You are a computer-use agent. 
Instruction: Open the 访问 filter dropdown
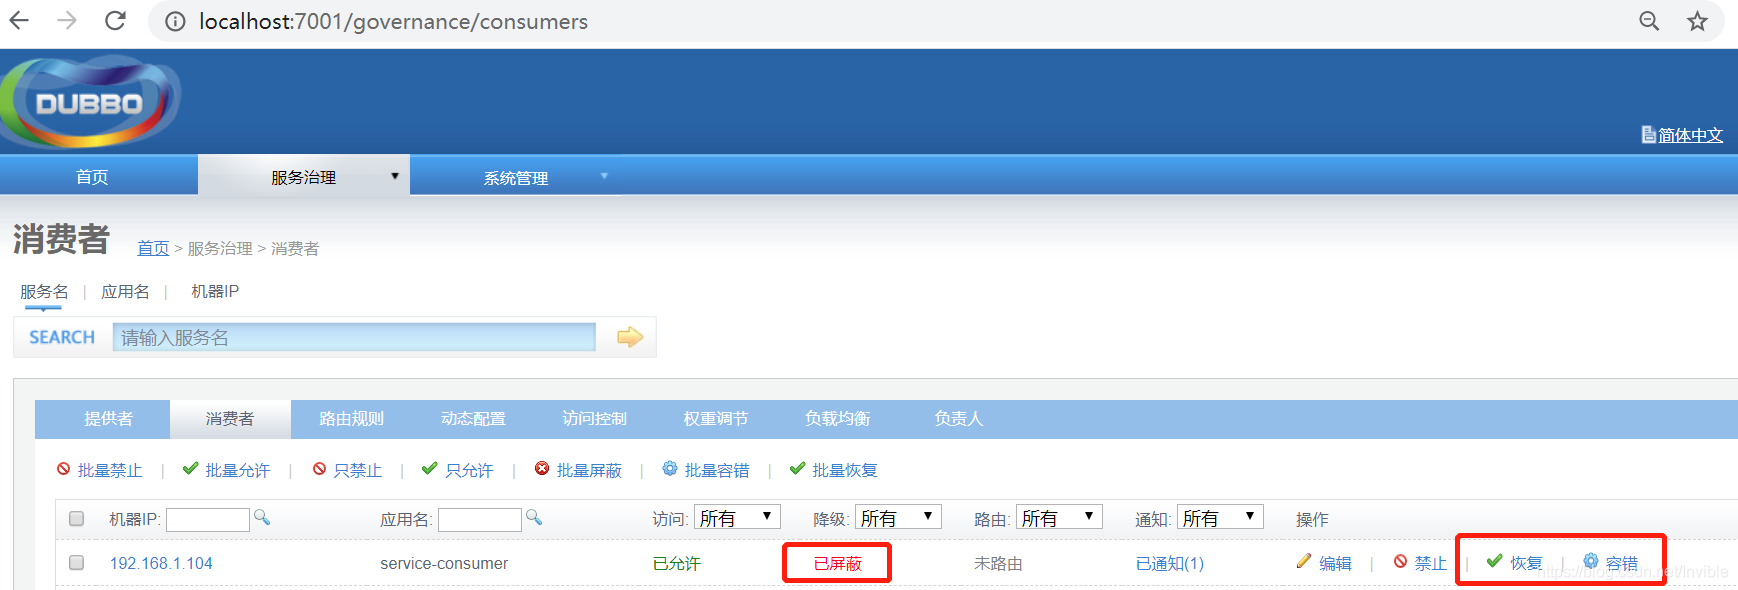click(737, 517)
